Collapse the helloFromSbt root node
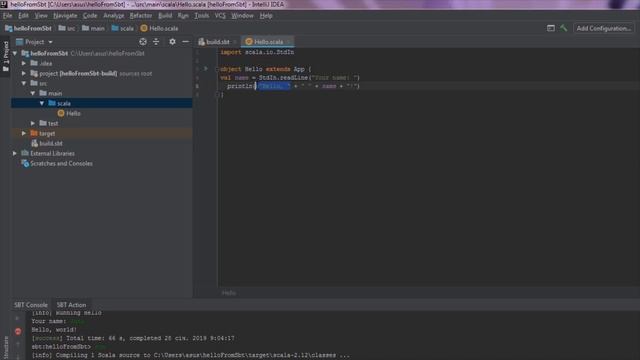 tap(15, 53)
